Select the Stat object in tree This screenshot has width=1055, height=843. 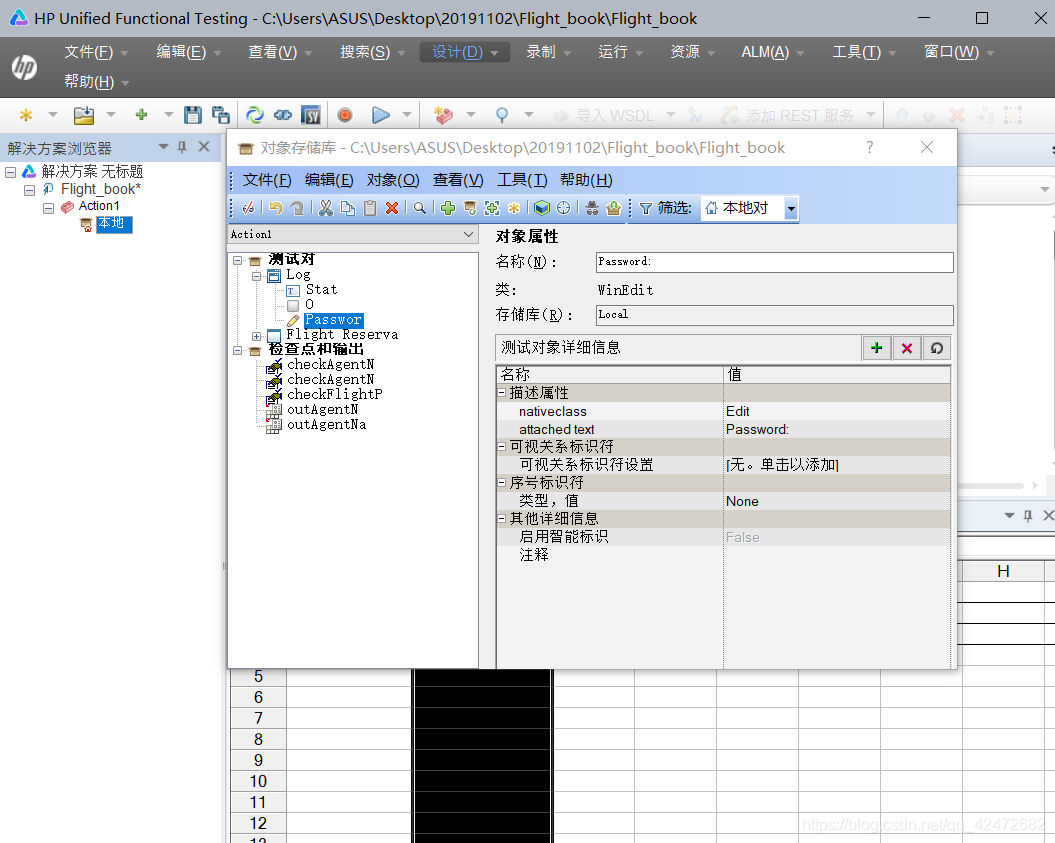(321, 290)
